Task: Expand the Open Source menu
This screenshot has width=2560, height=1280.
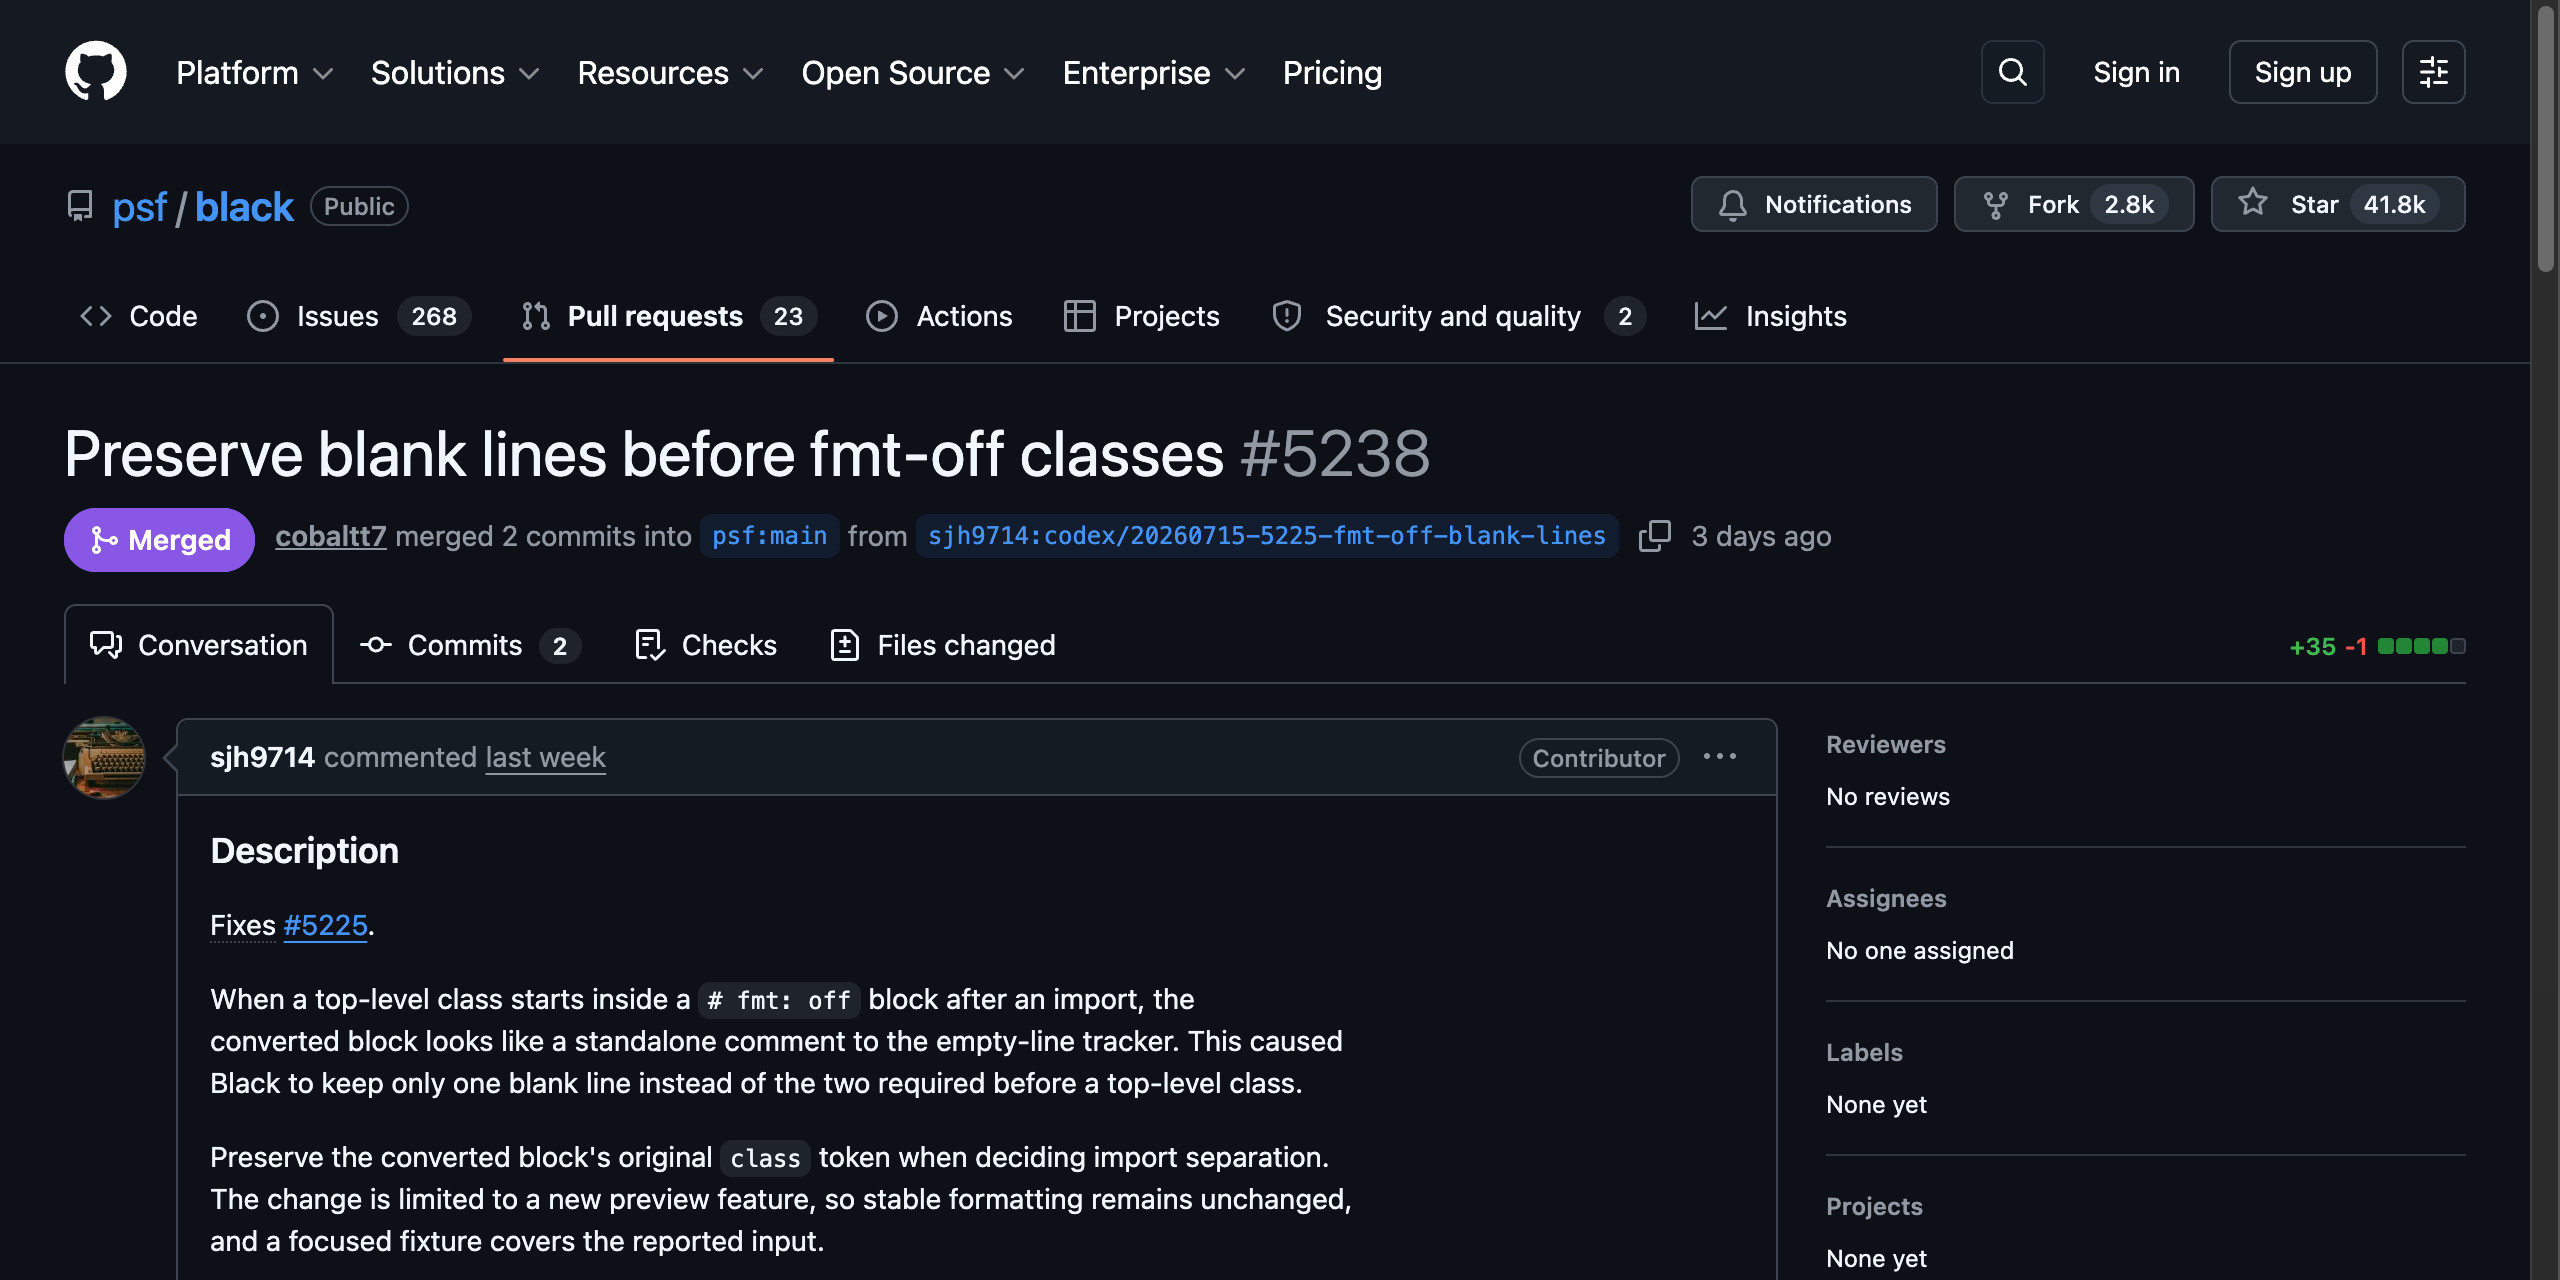Action: [913, 73]
